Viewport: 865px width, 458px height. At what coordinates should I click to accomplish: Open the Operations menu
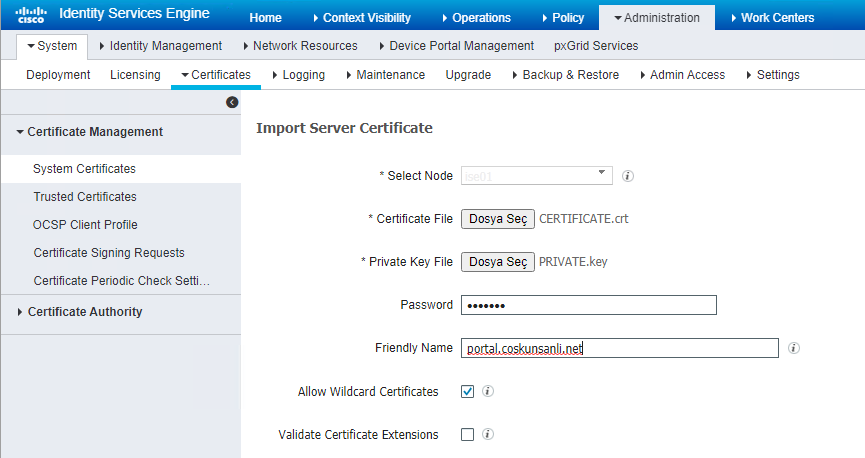476,18
